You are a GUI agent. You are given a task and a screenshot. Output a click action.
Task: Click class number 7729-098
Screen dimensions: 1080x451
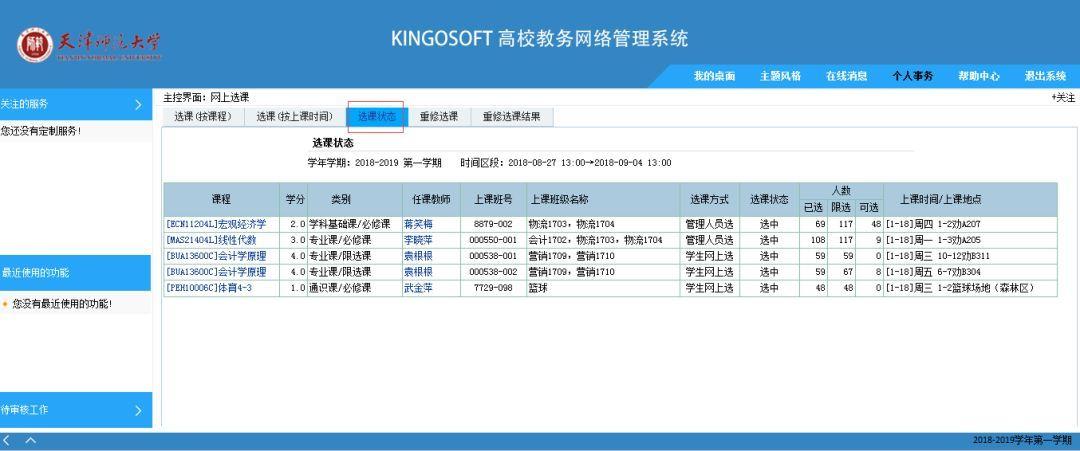(x=493, y=288)
